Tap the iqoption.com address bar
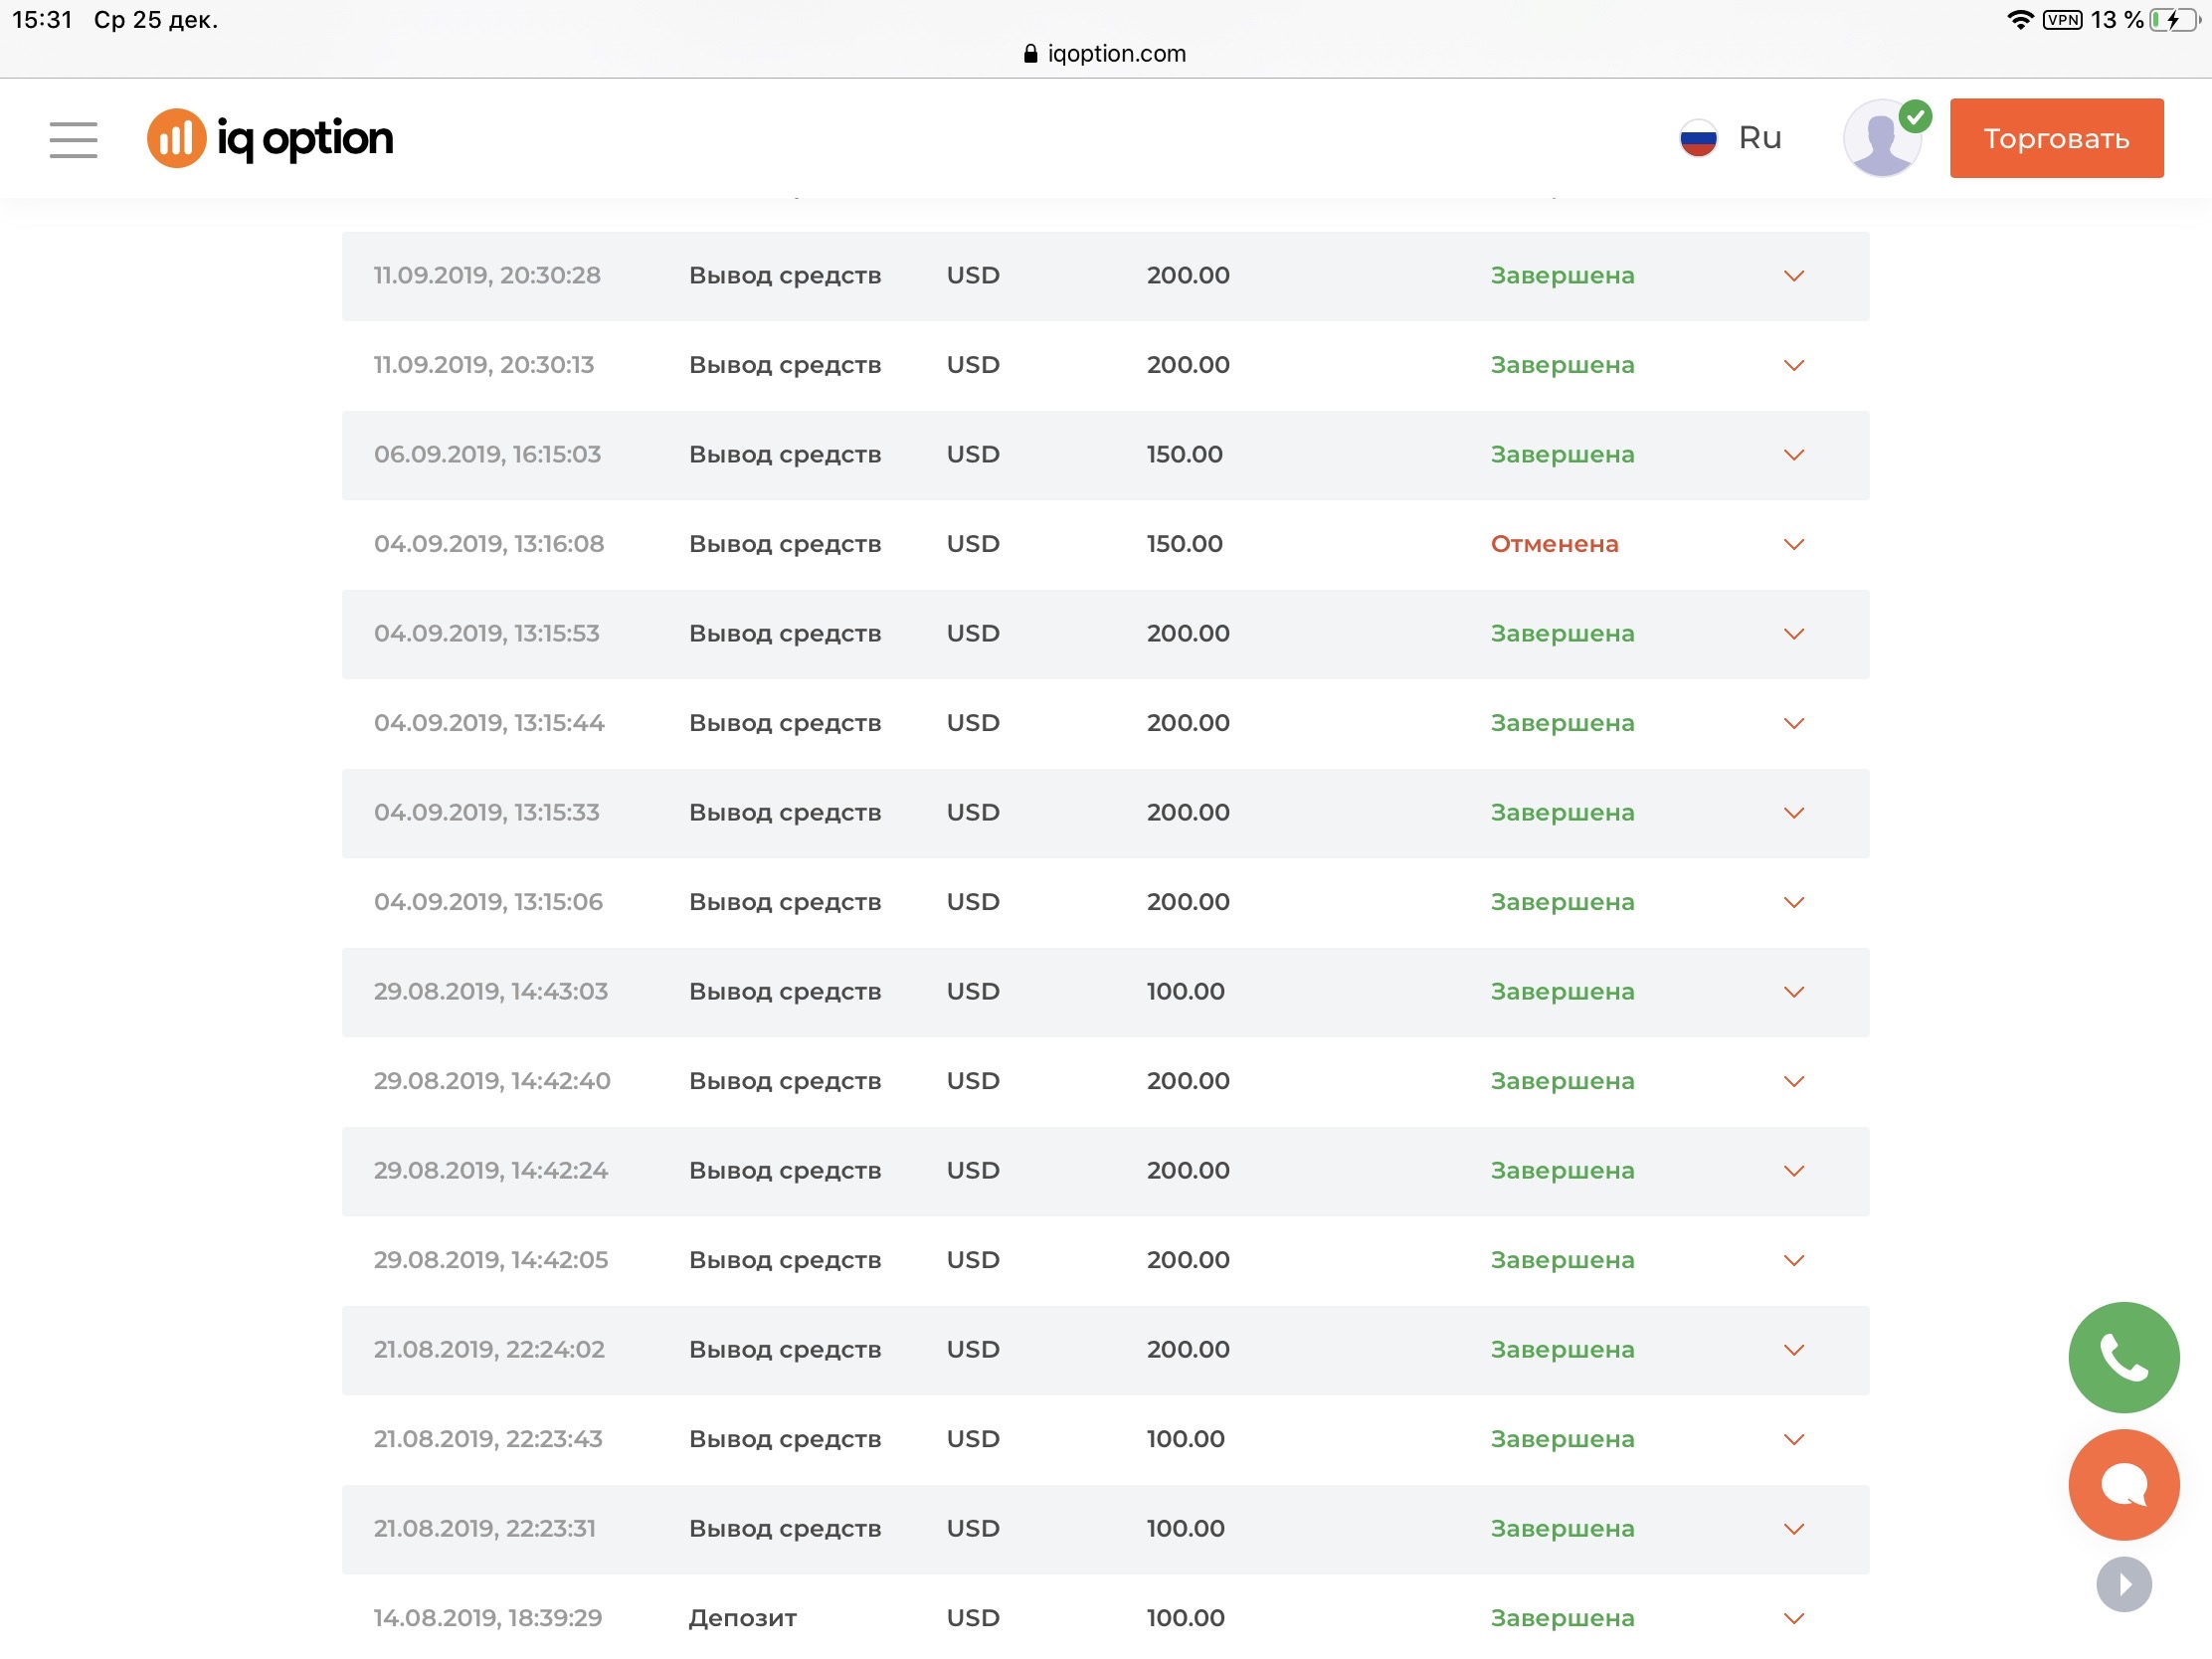The height and width of the screenshot is (1659, 2212). pyautogui.click(x=1115, y=54)
